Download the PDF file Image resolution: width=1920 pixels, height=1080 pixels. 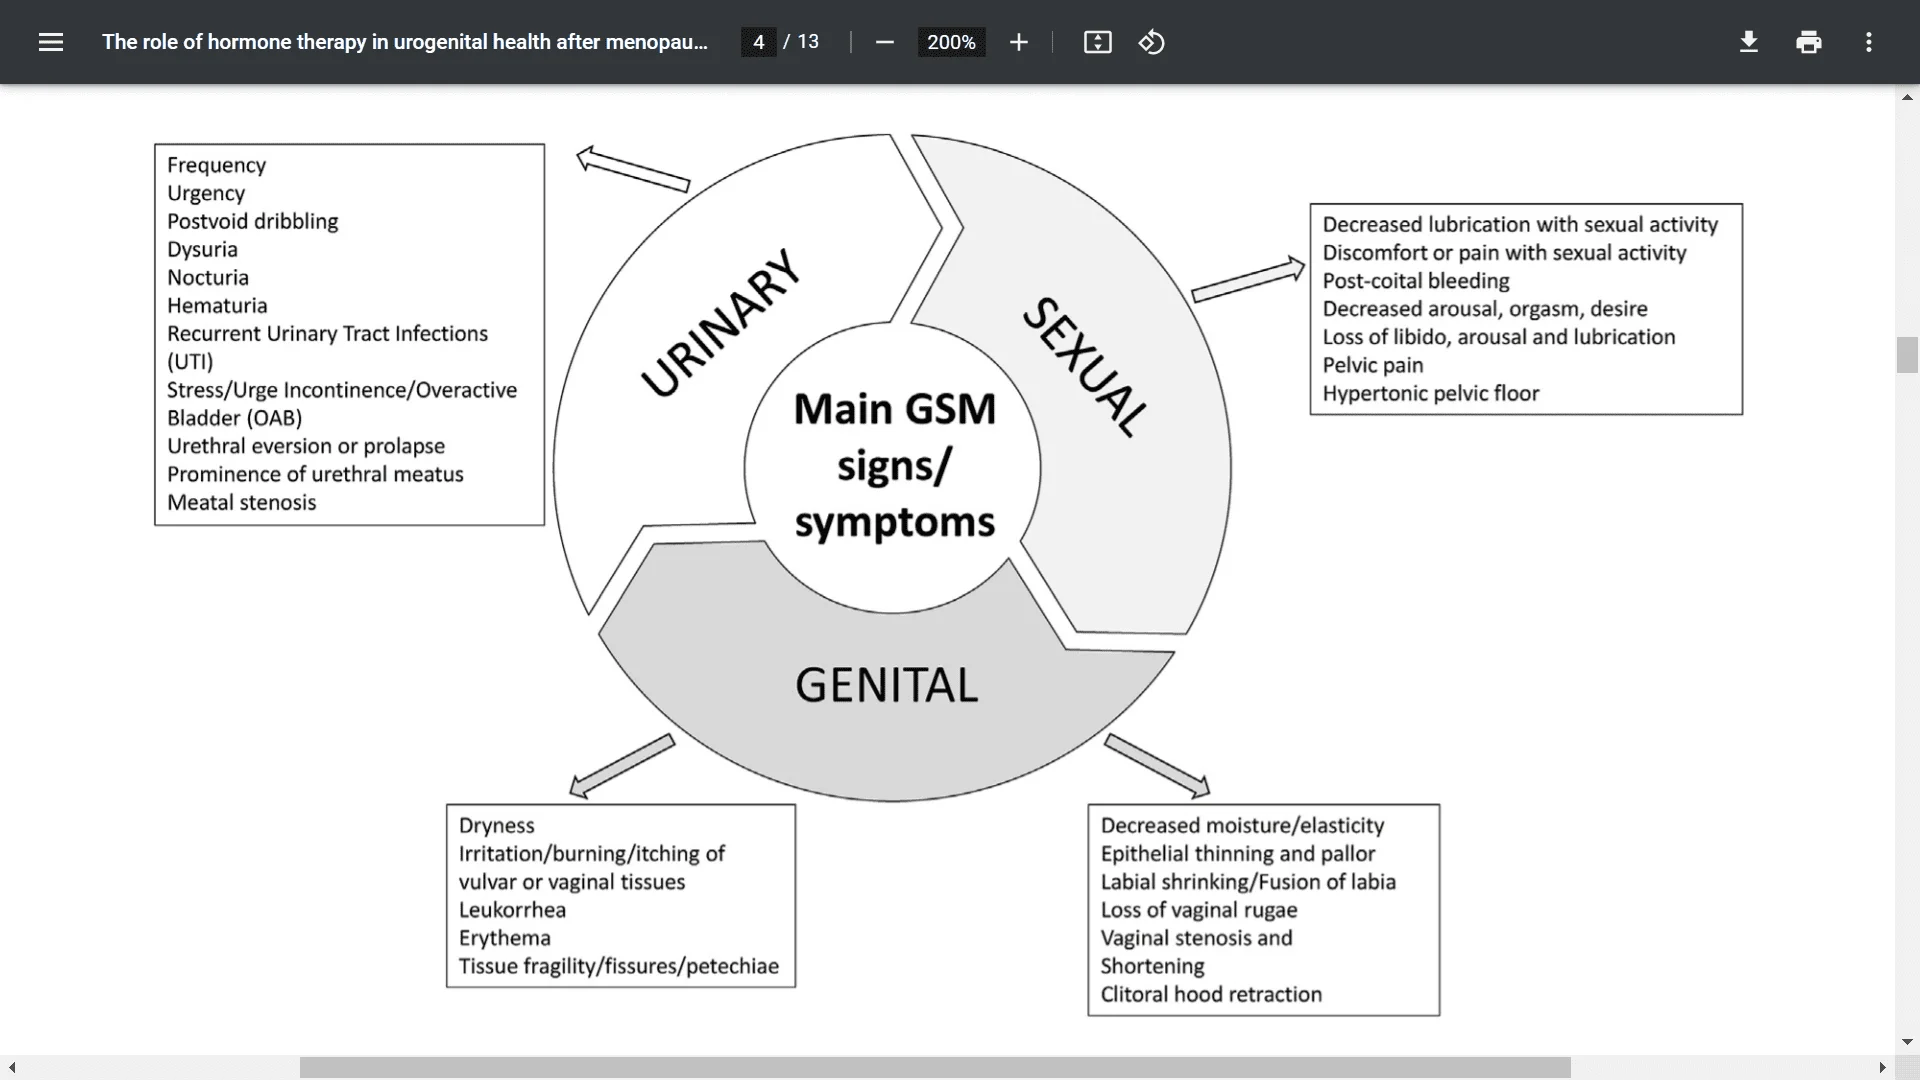point(1749,42)
